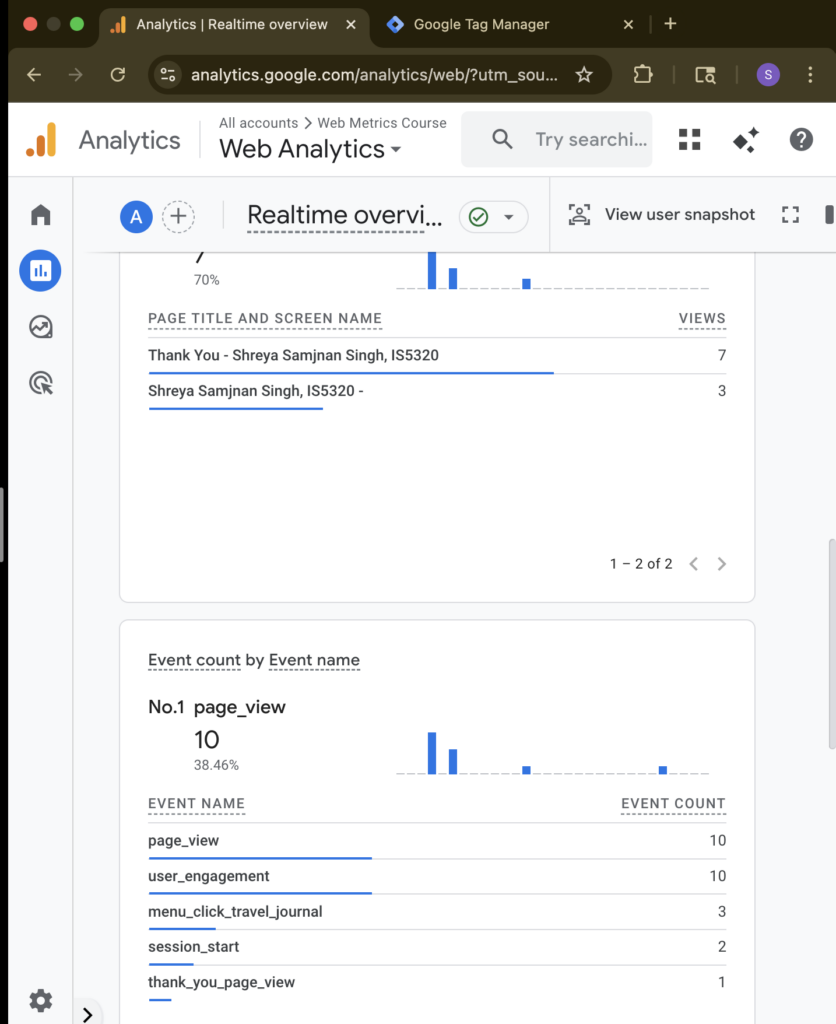Select the Analytics Realtime overview tab

[x=231, y=24]
